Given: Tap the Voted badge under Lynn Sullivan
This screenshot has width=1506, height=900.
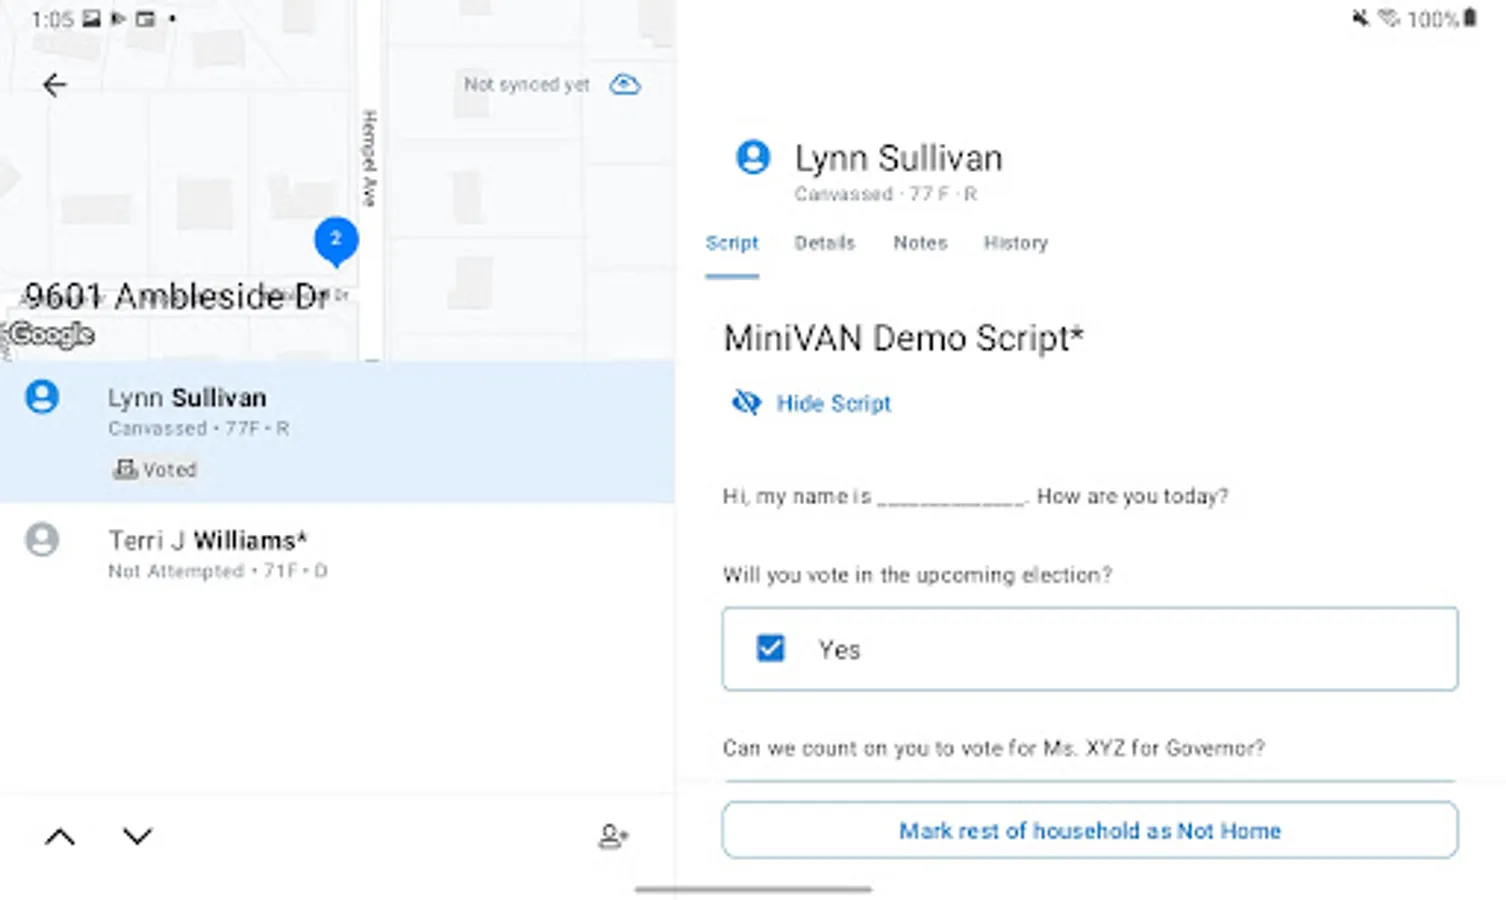Looking at the screenshot, I should pyautogui.click(x=155, y=469).
